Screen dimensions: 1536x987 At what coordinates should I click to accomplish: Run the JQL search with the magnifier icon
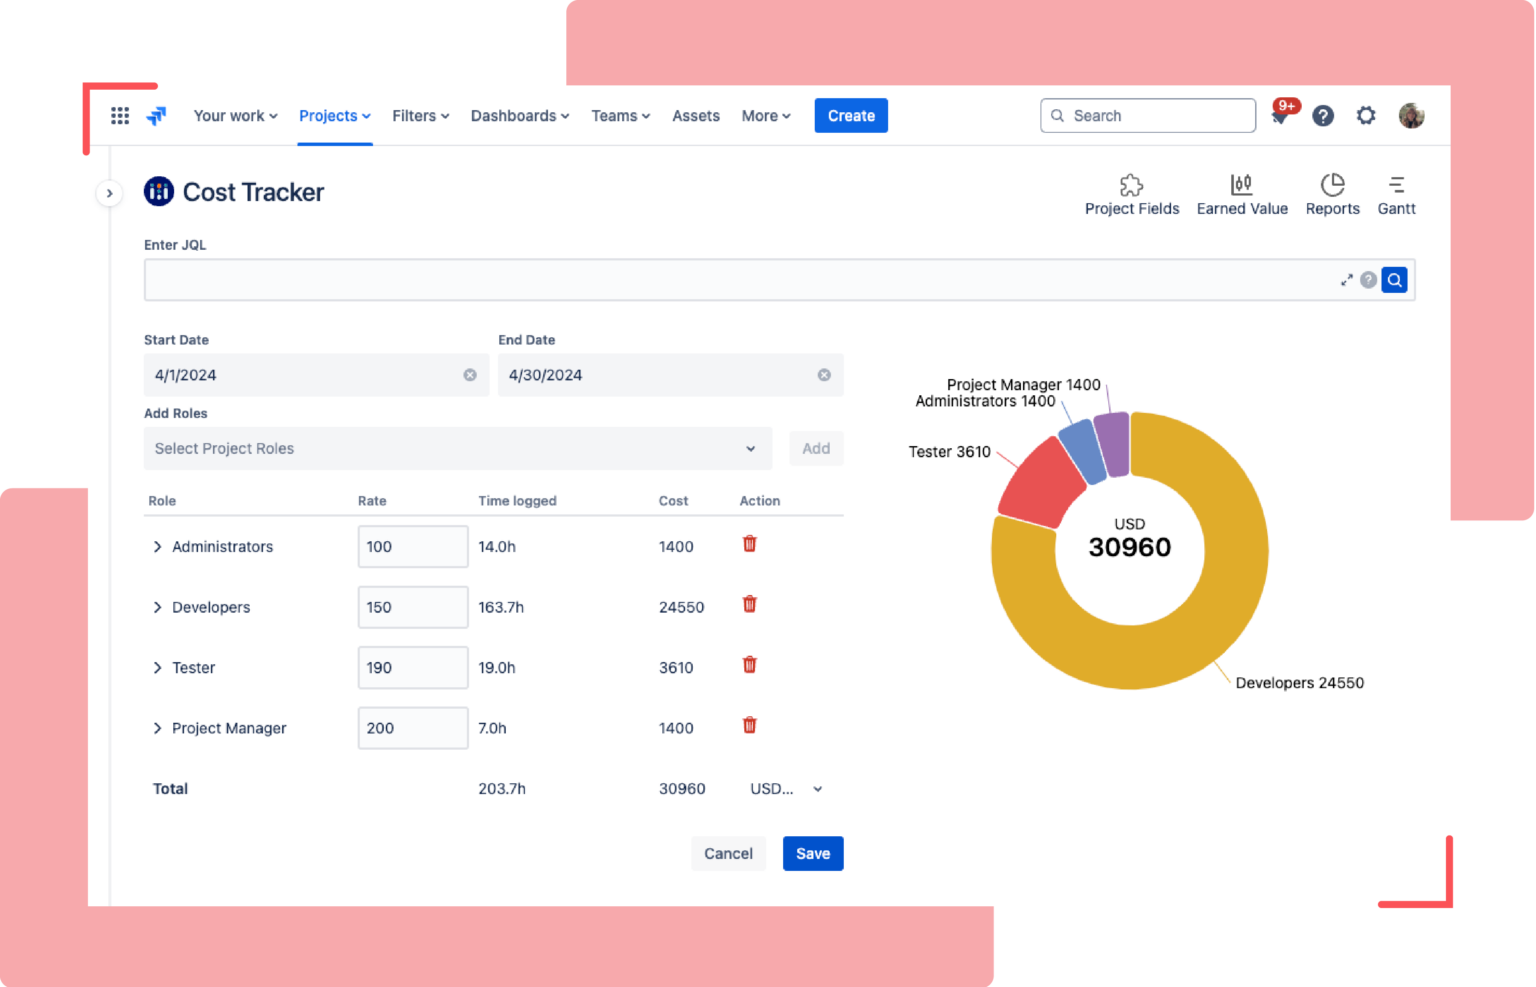tap(1394, 279)
